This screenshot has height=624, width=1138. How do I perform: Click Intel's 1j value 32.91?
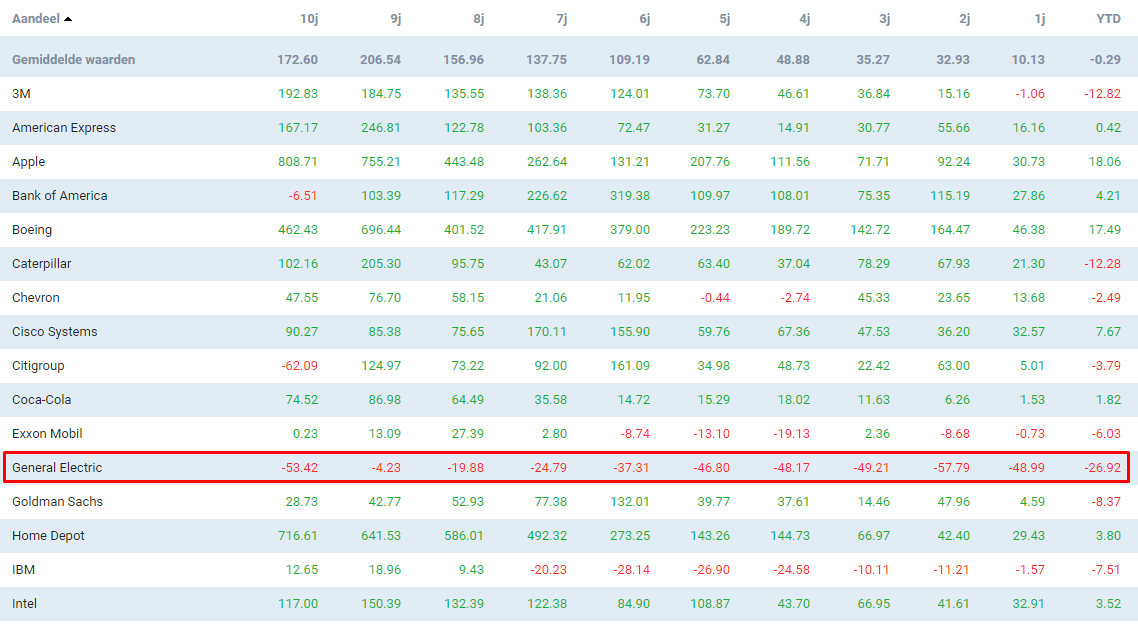[1028, 604]
